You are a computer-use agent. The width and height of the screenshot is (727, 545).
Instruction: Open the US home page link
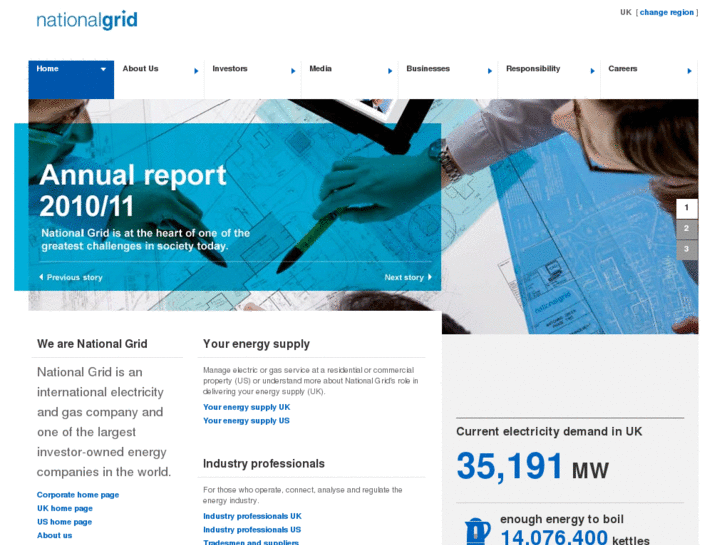coord(64,522)
